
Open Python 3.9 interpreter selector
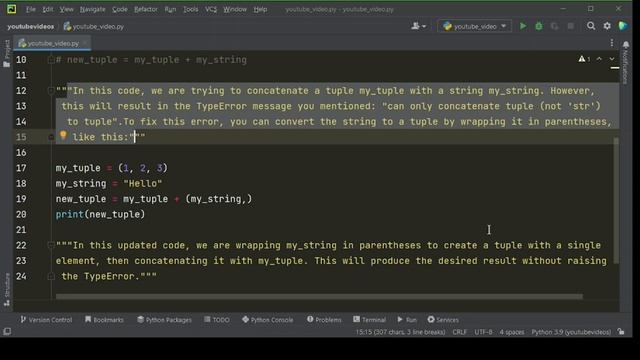[x=571, y=332]
